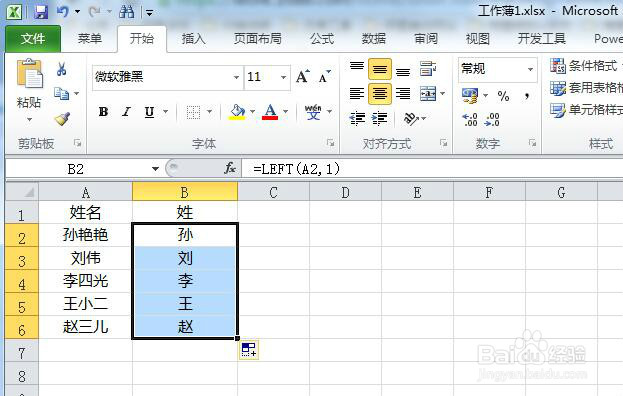Click the Format Painter brush icon
This screenshot has height=396, width=623.
[x=62, y=118]
